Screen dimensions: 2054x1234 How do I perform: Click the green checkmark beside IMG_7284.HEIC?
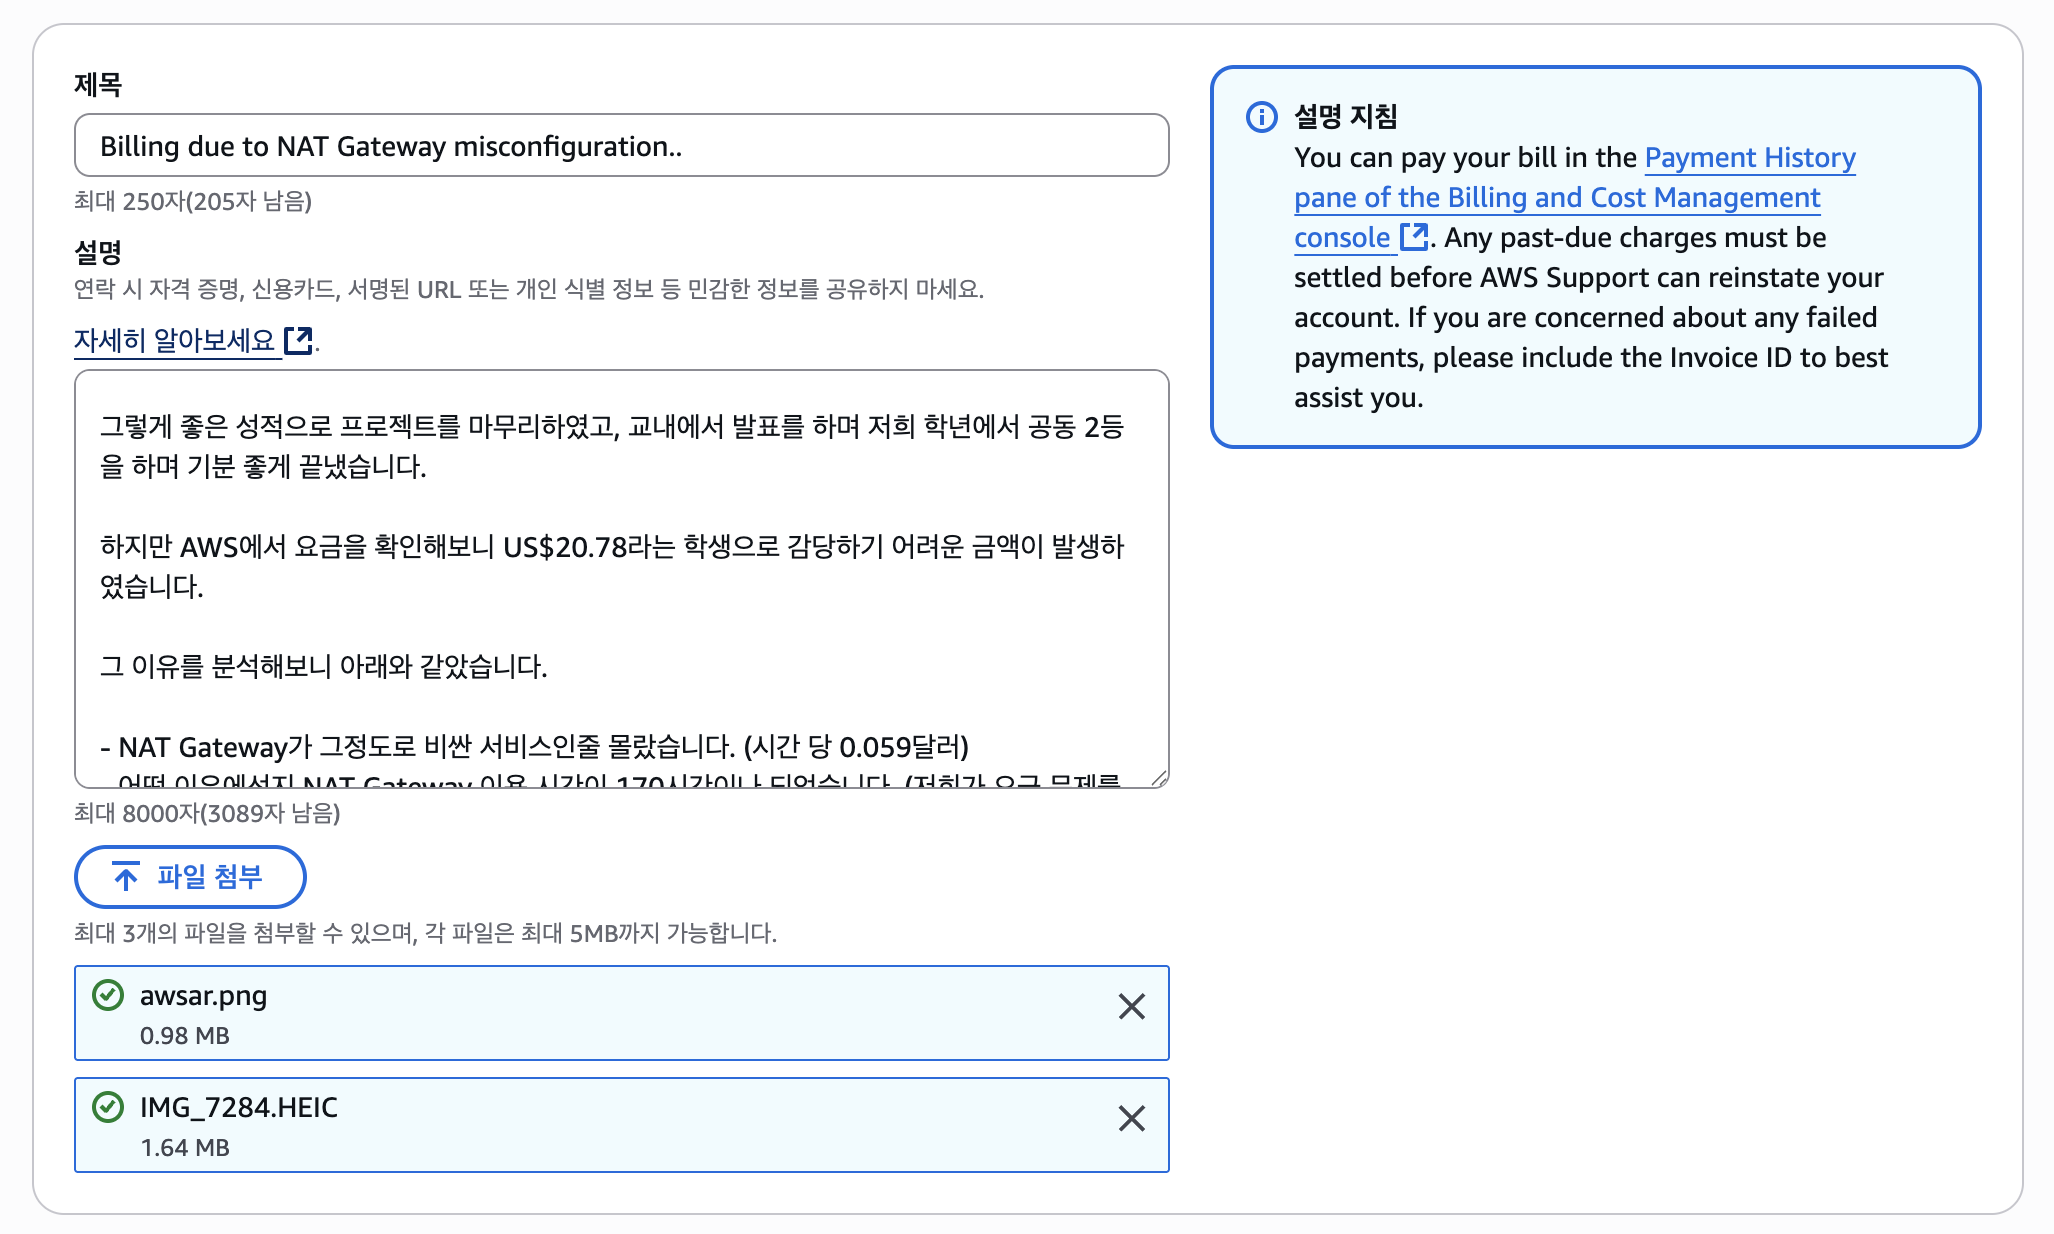click(108, 1107)
